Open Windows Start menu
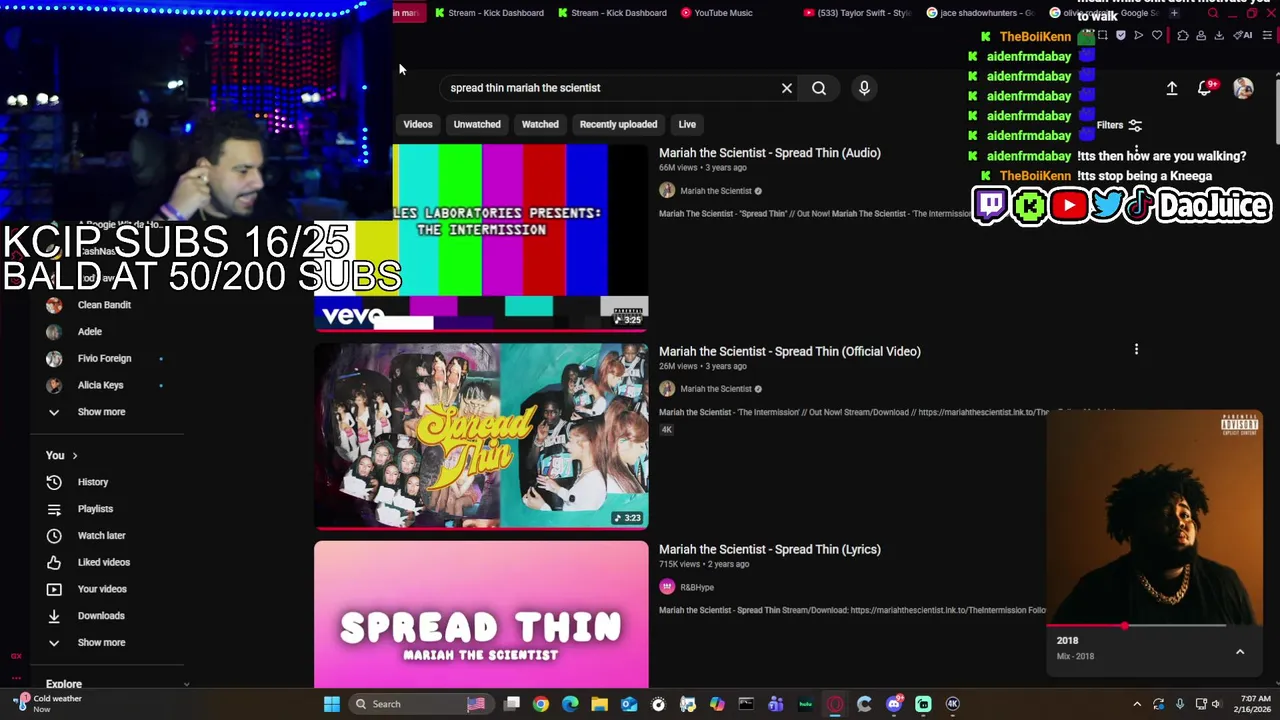The image size is (1280, 720). point(331,704)
